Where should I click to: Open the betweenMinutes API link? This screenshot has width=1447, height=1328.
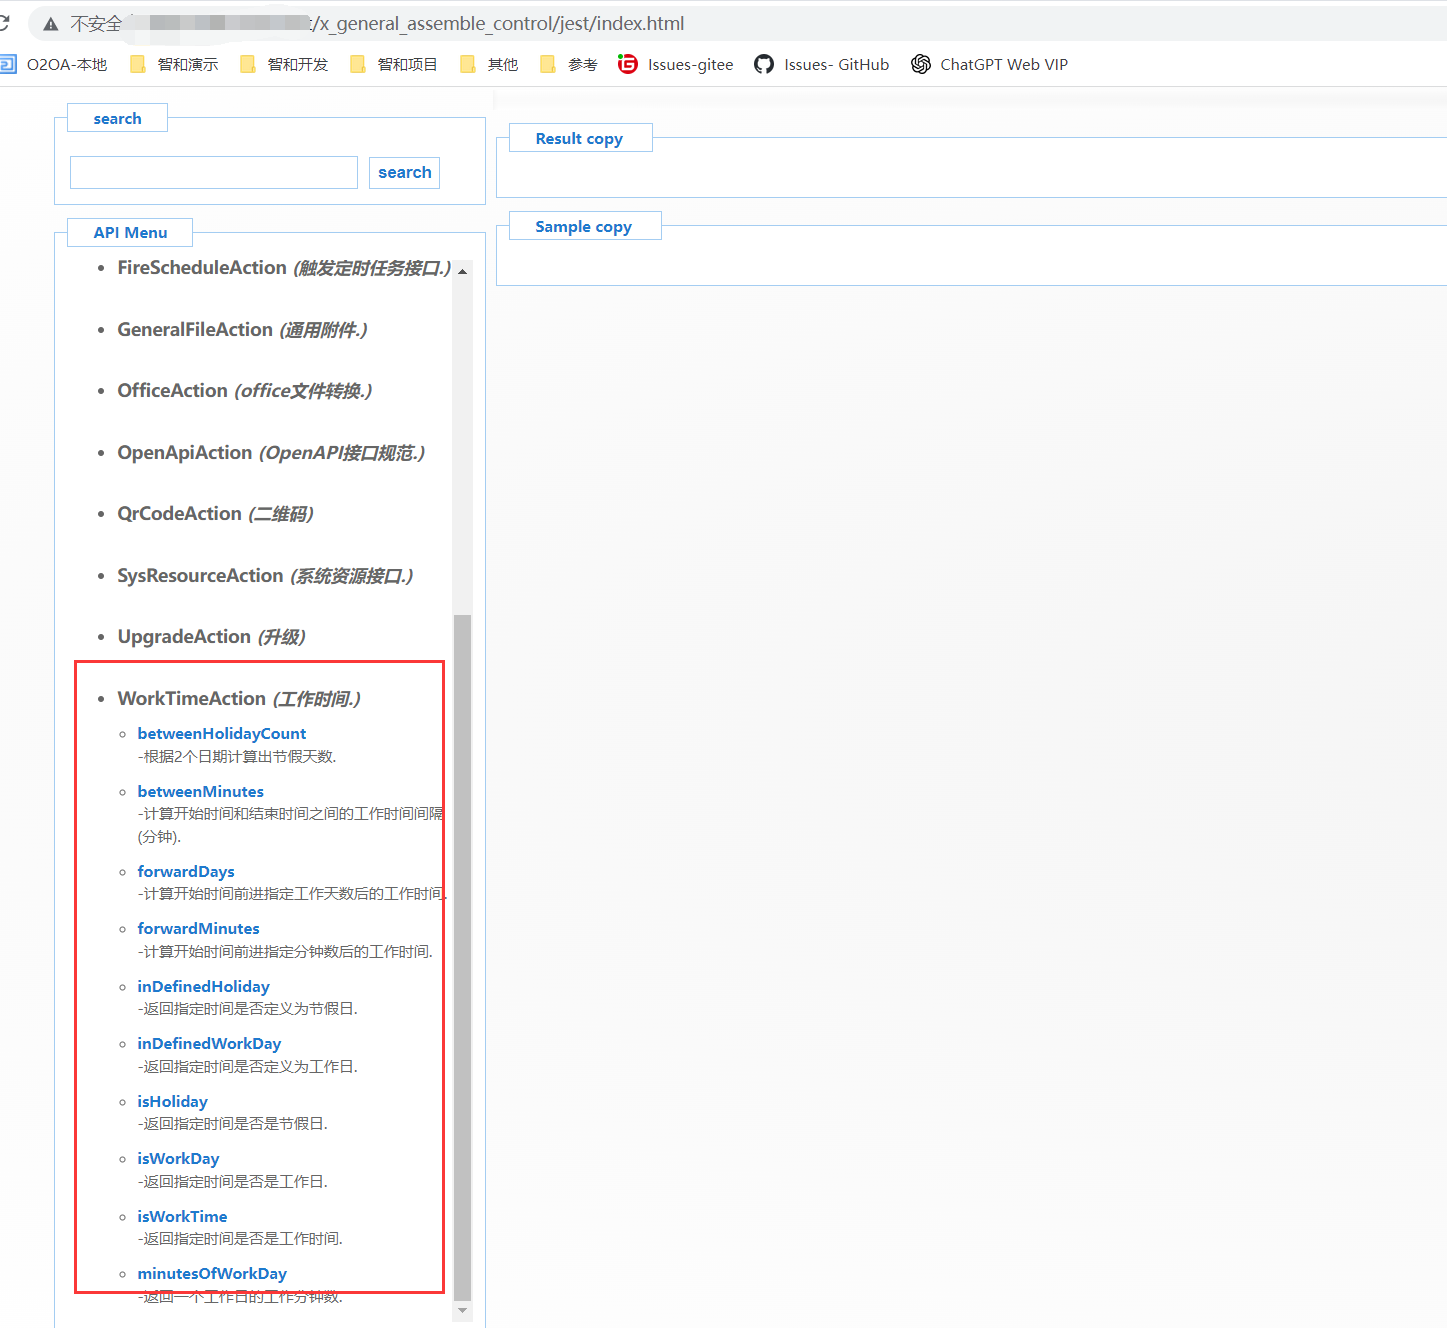pos(201,792)
